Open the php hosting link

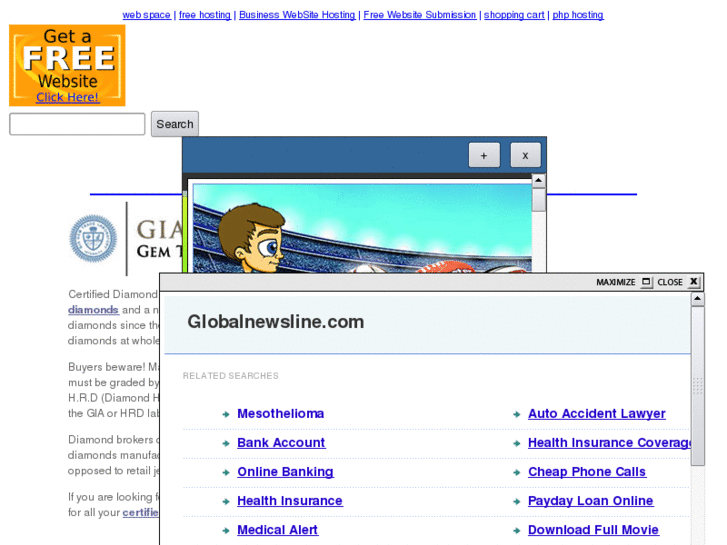(x=578, y=15)
